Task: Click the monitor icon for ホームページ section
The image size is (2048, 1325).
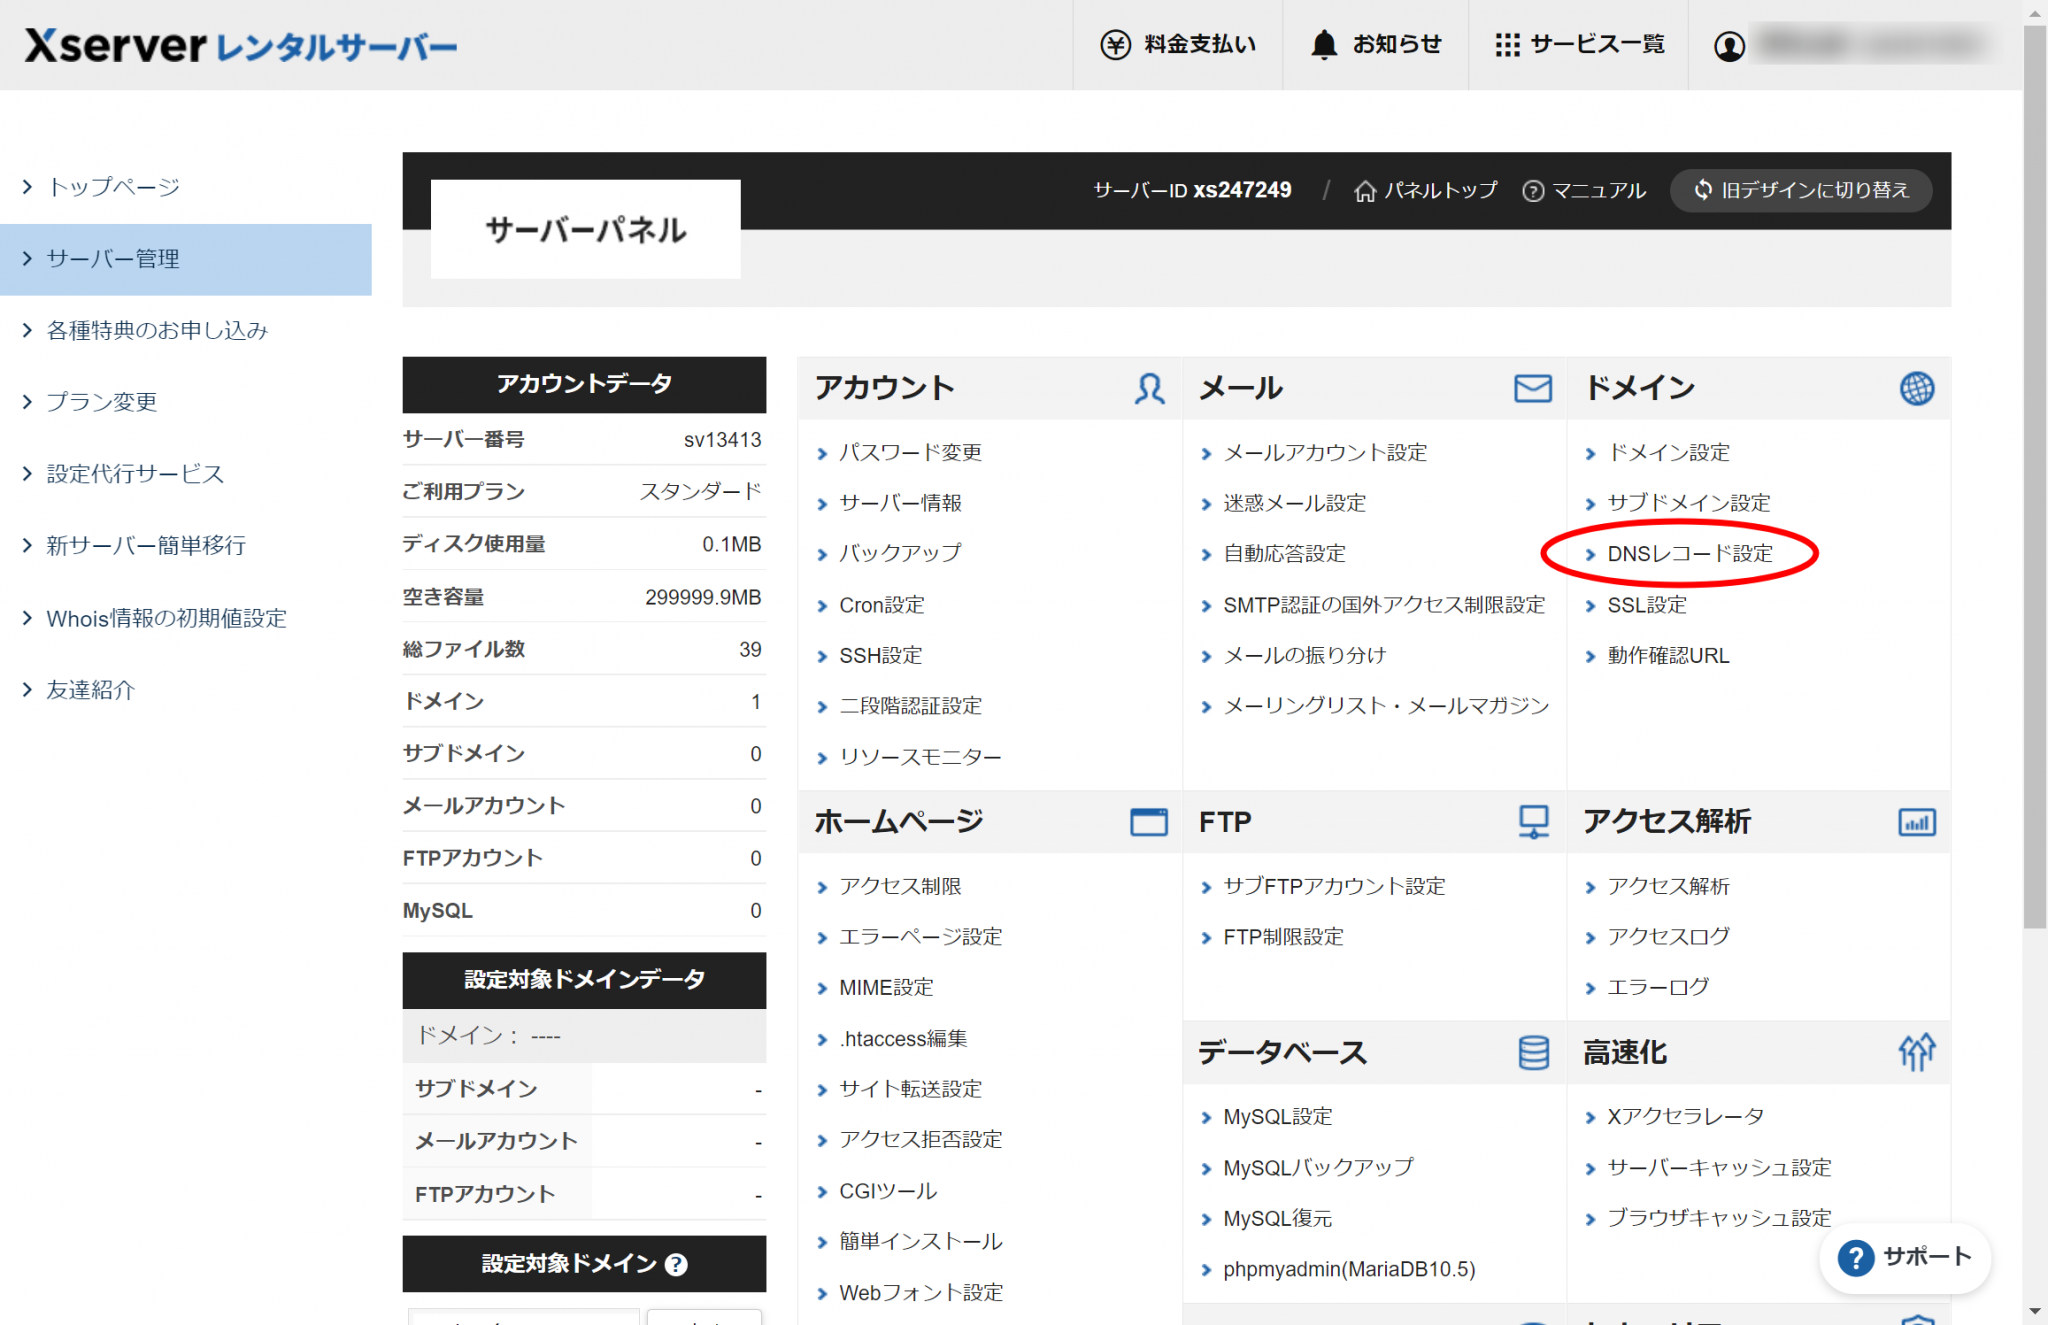Action: pos(1149,821)
